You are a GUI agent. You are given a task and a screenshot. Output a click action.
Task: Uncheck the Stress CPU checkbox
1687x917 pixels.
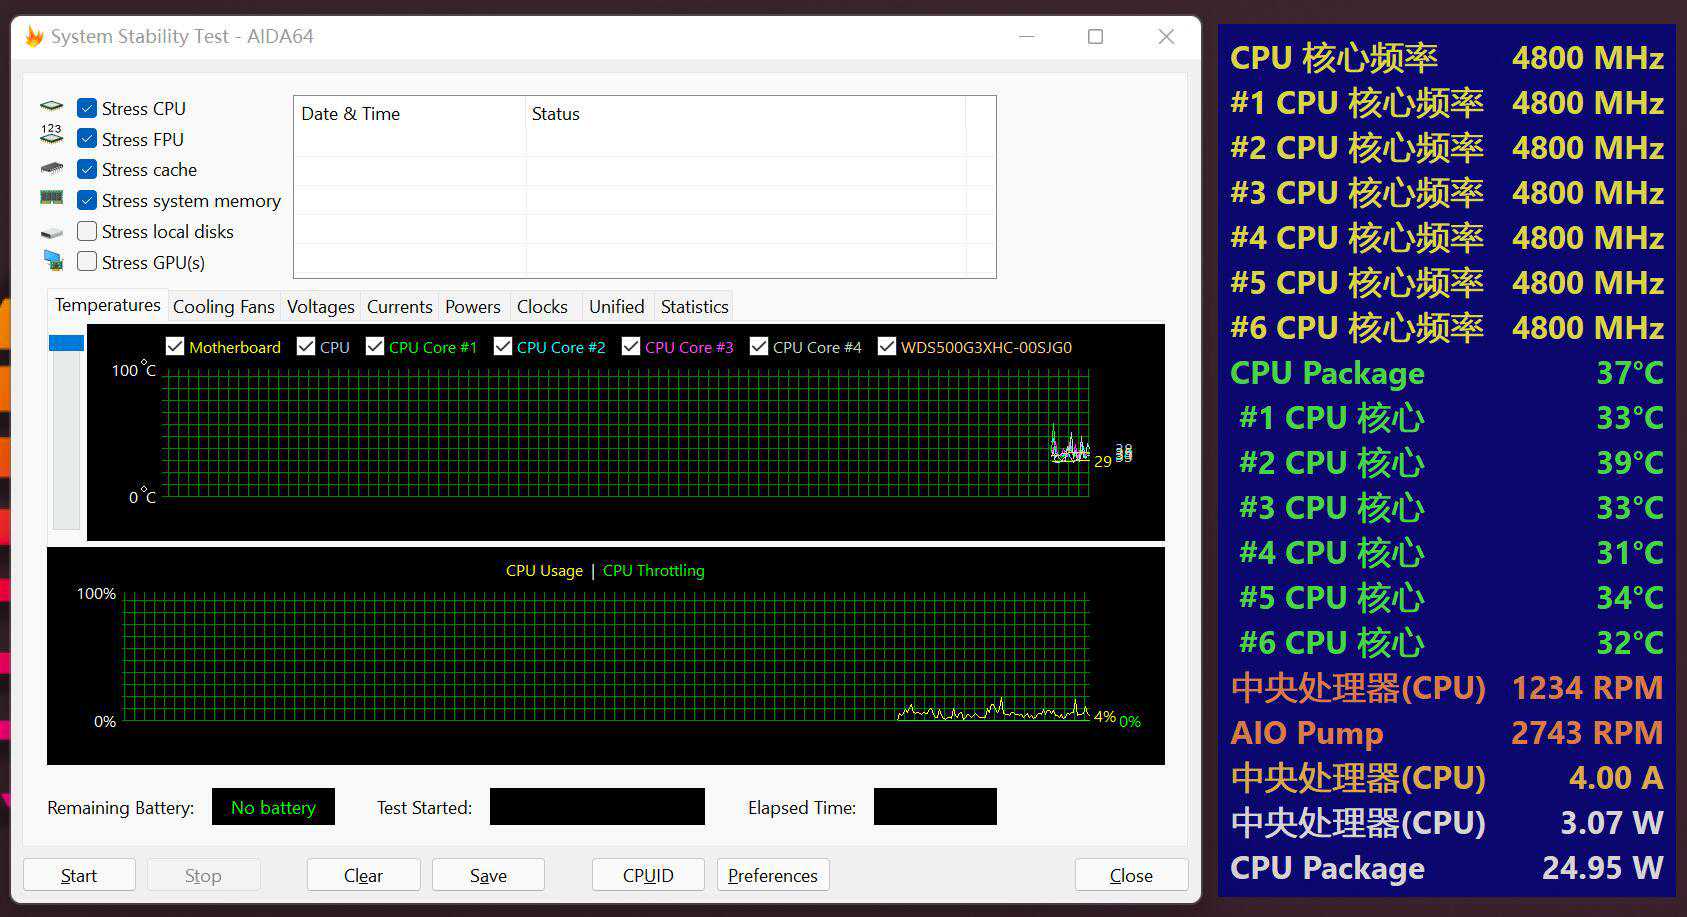[87, 108]
